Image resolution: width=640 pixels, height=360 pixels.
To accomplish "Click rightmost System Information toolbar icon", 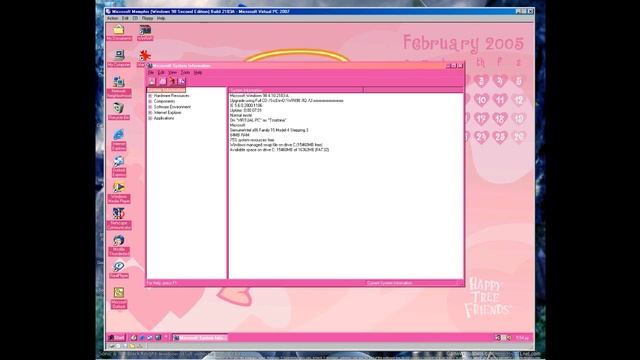I will pos(182,82).
